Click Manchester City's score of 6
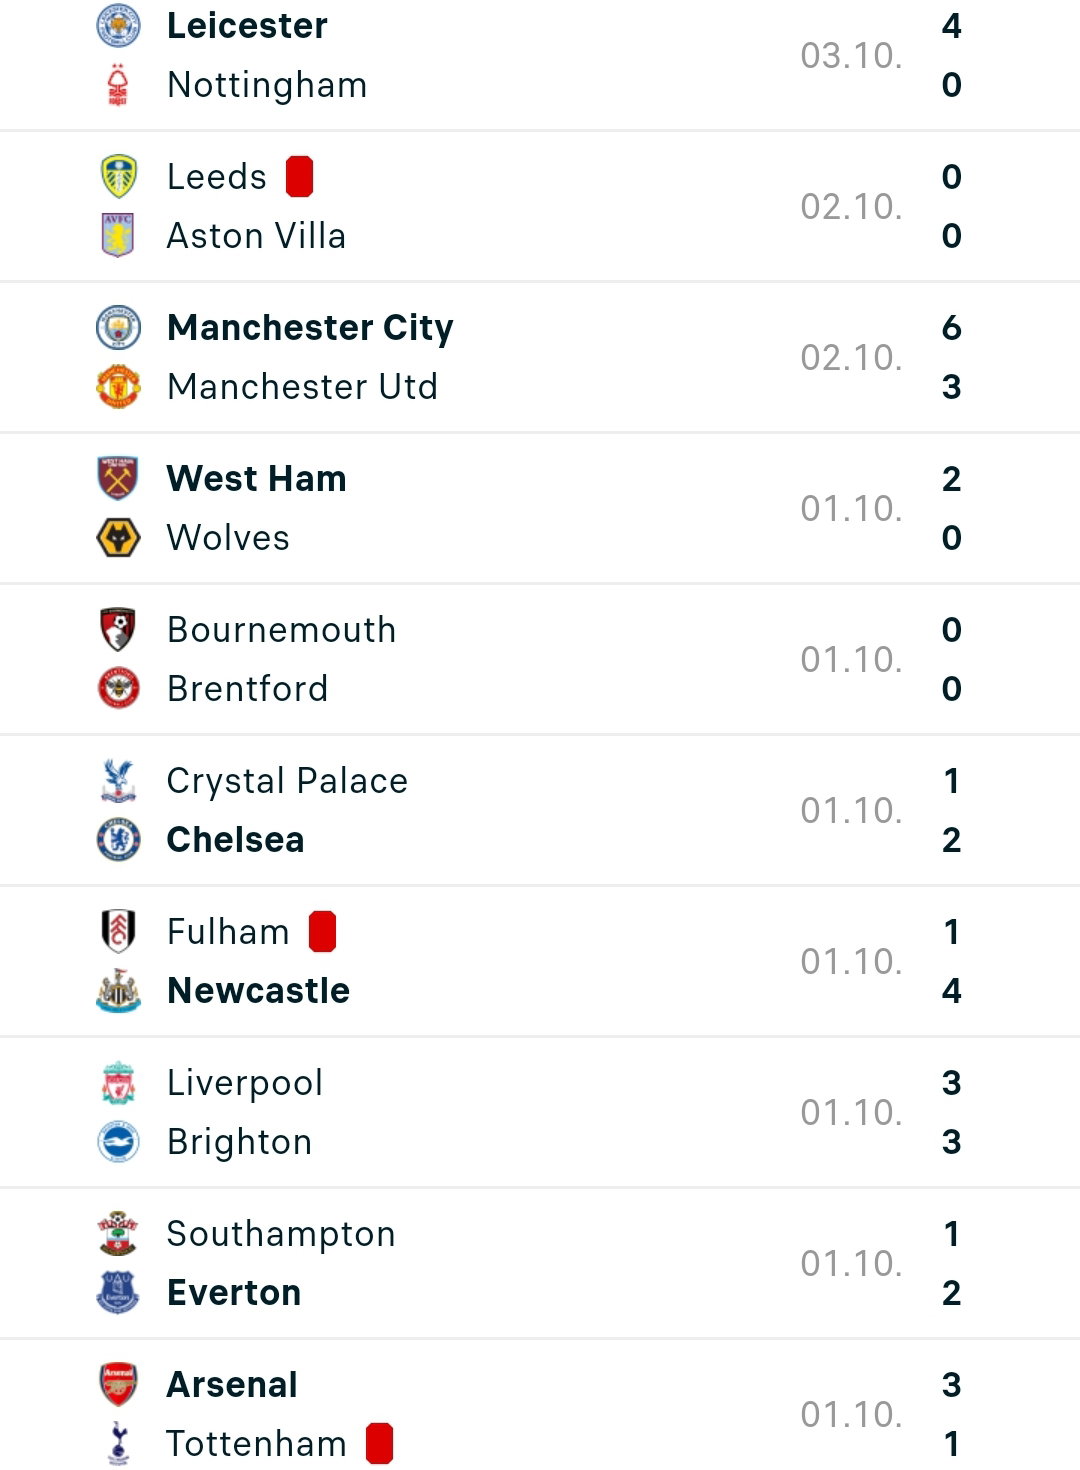 [x=952, y=328]
